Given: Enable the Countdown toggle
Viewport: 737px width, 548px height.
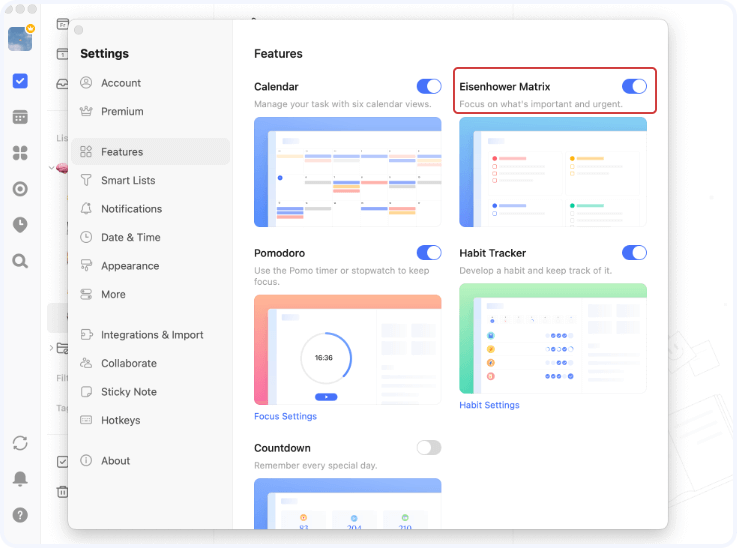Looking at the screenshot, I should [429, 447].
